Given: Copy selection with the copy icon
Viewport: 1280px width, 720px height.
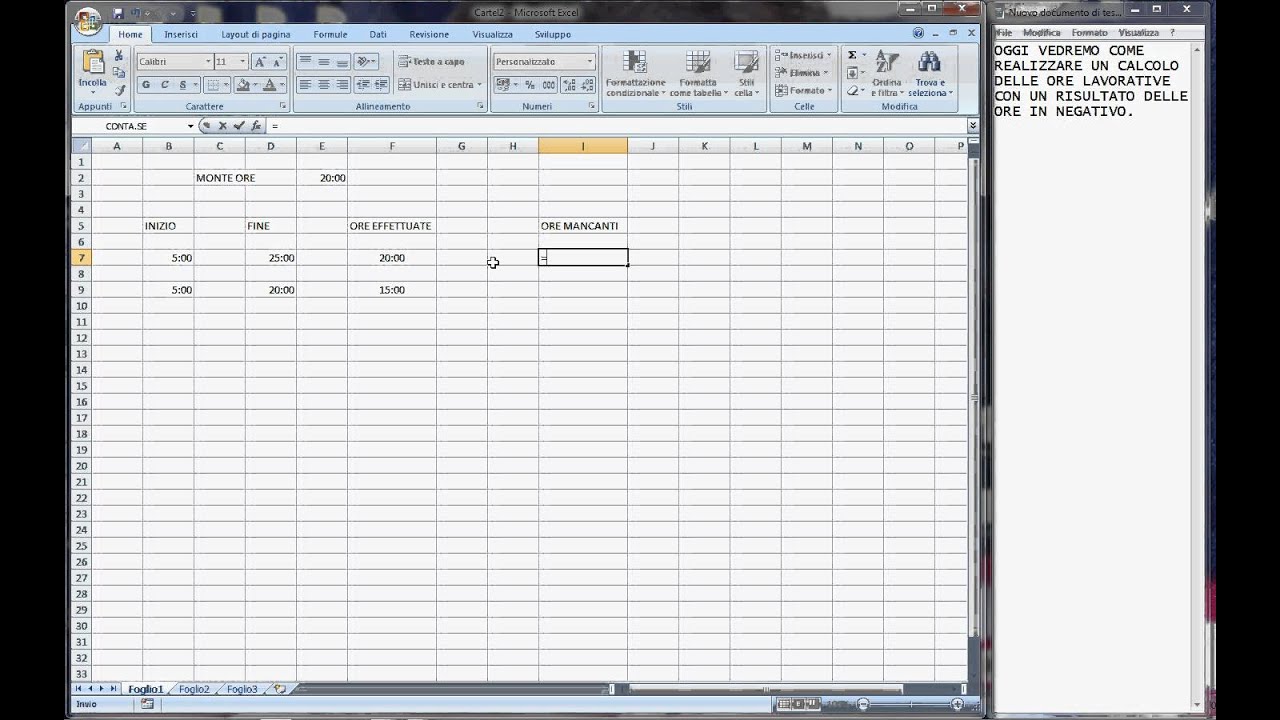Looking at the screenshot, I should coord(119,73).
